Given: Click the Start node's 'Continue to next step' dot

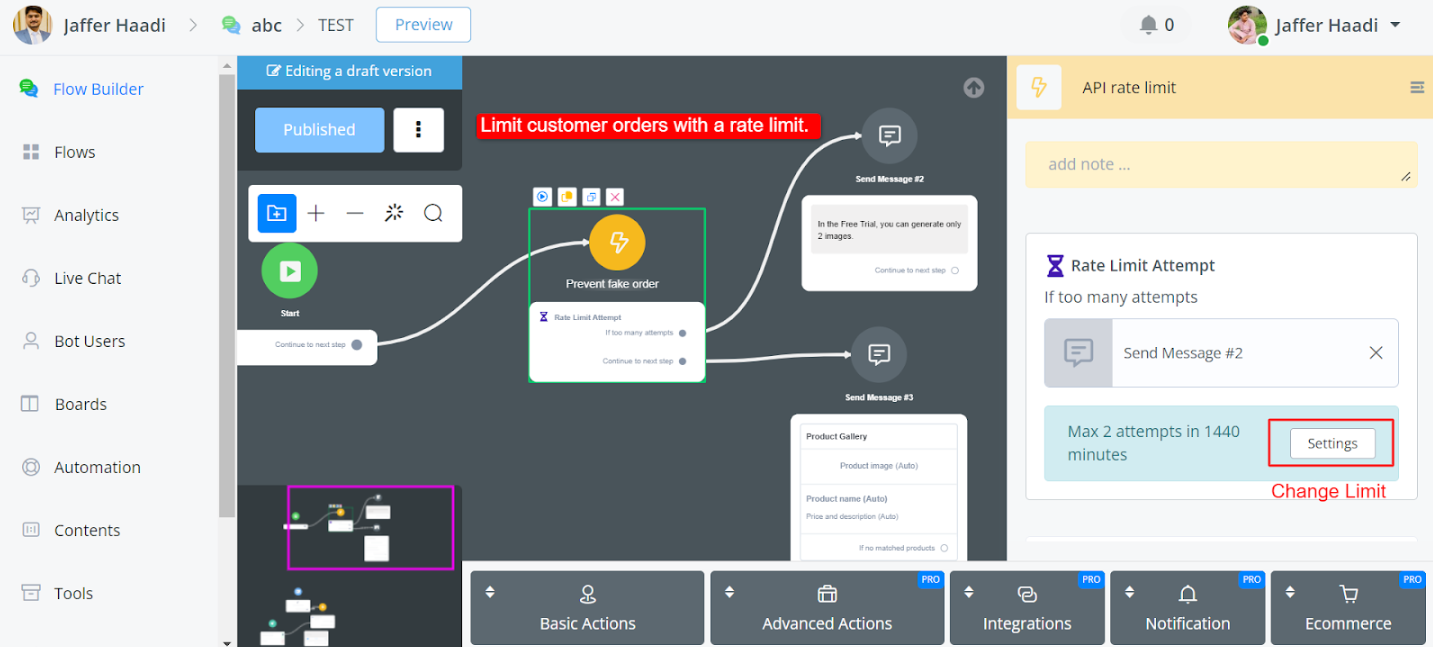Looking at the screenshot, I should pos(357,345).
